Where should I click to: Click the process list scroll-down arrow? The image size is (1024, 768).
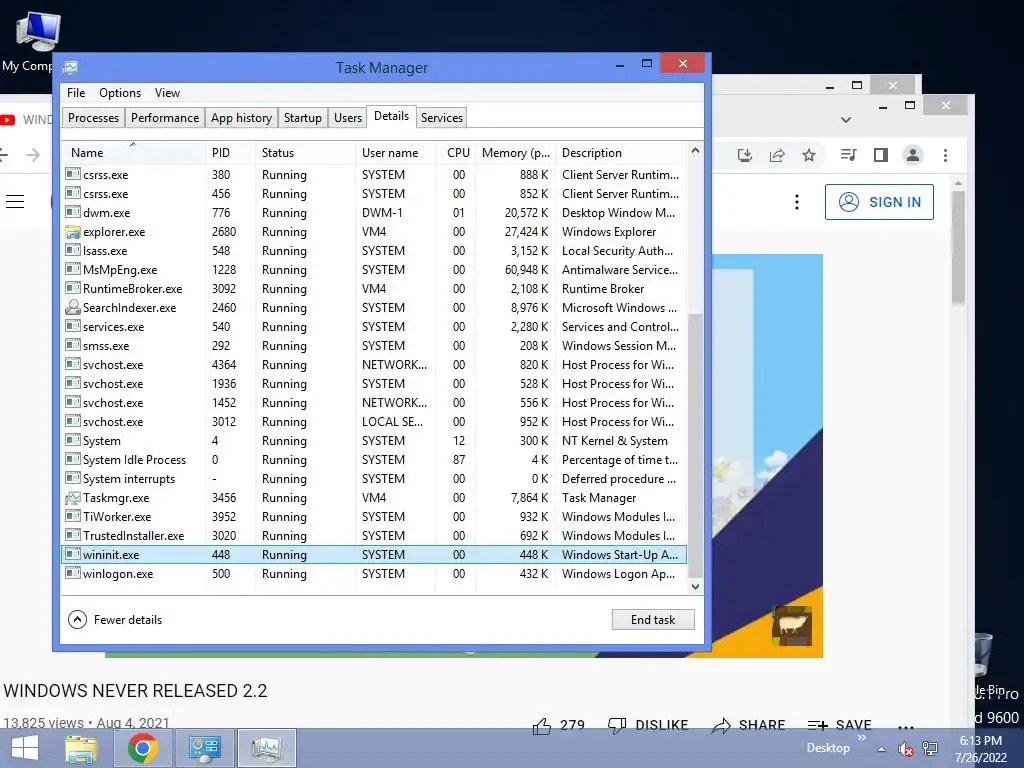pyautogui.click(x=696, y=586)
